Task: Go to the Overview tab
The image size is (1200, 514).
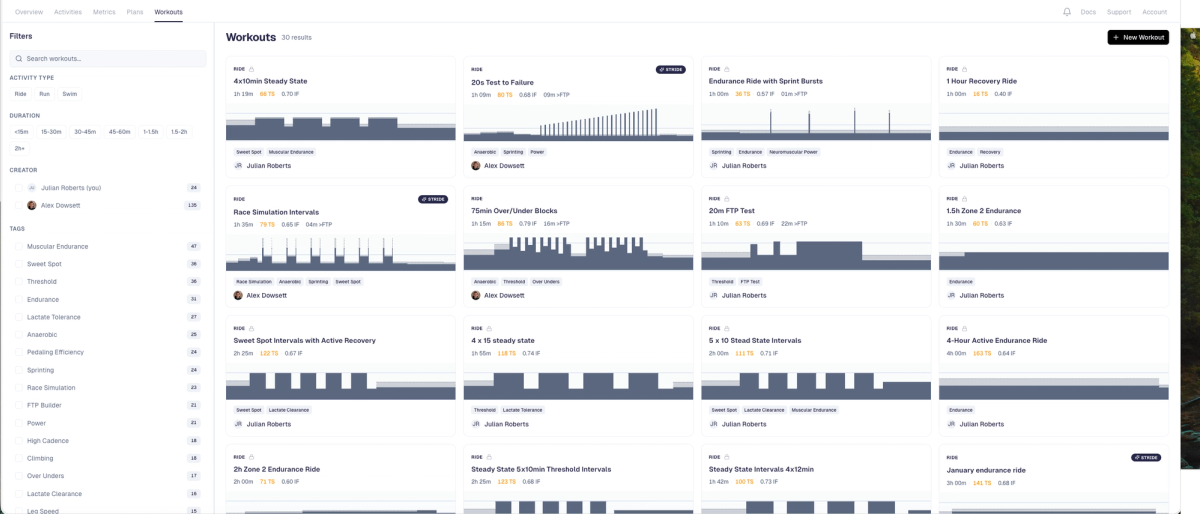Action: click(29, 12)
